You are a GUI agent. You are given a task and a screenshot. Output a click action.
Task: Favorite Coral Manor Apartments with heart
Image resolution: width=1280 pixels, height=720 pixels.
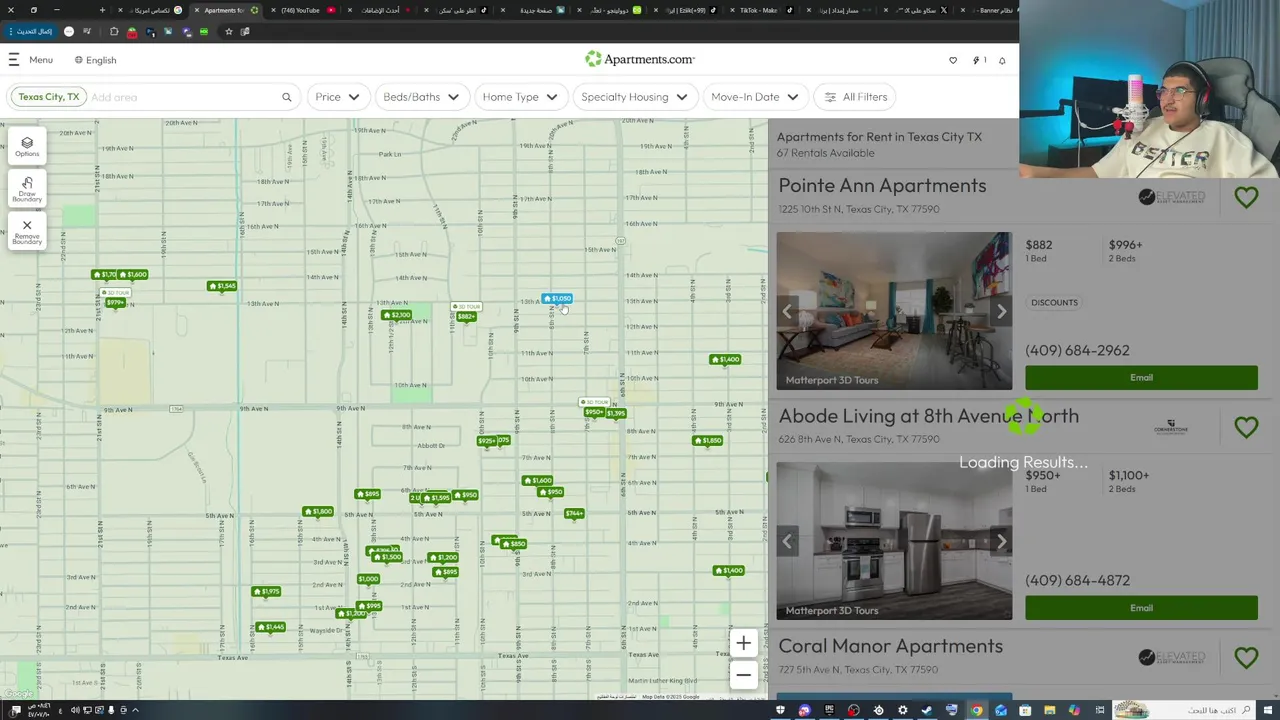pos(1246,657)
